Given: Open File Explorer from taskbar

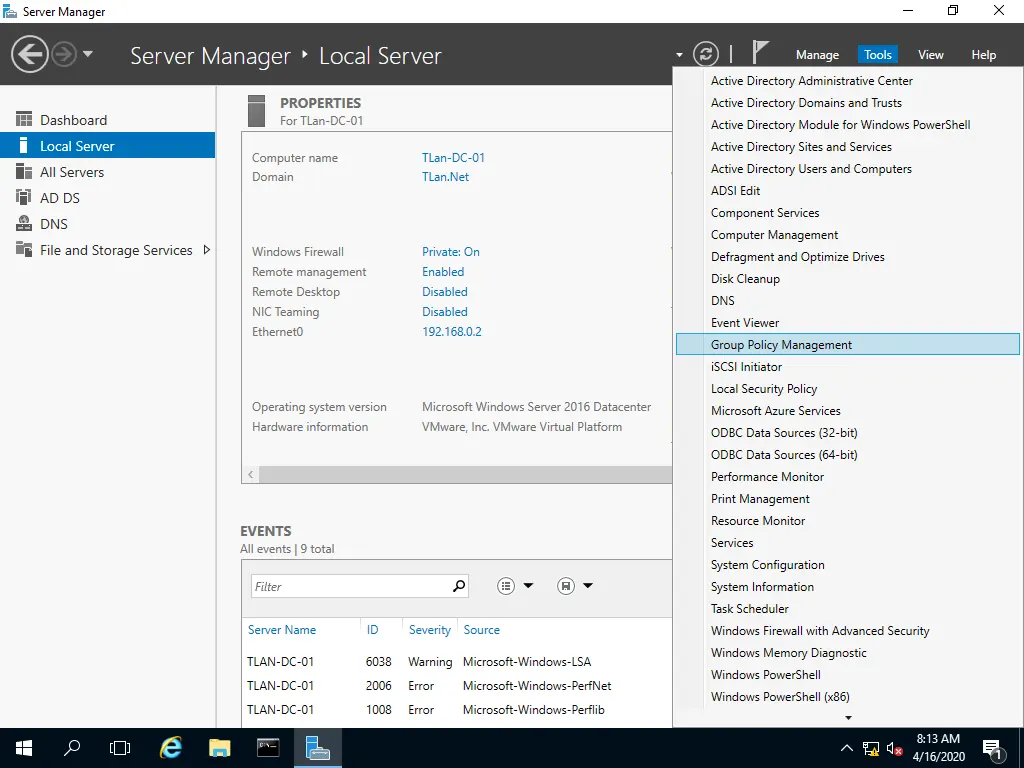Looking at the screenshot, I should (x=219, y=748).
